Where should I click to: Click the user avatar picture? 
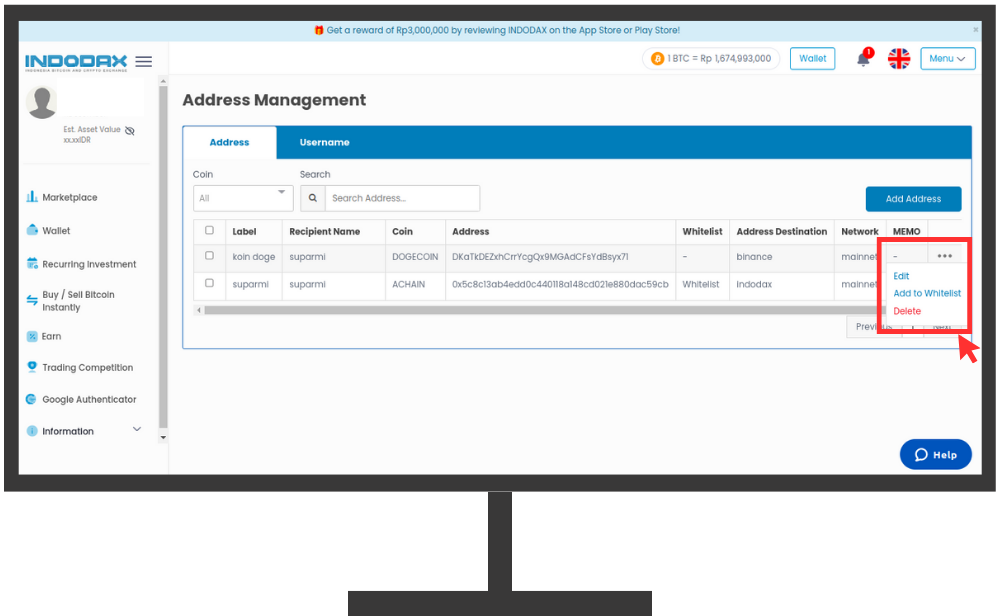[x=42, y=102]
